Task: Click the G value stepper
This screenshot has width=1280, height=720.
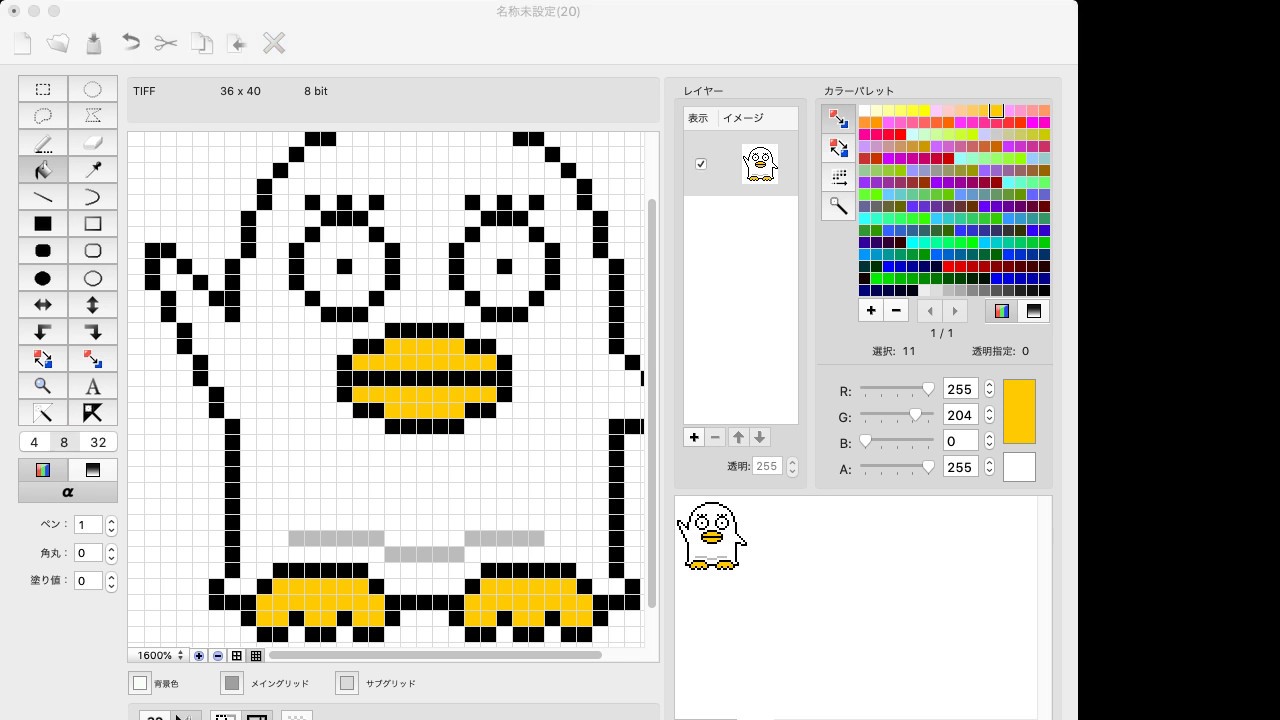Action: tap(989, 415)
